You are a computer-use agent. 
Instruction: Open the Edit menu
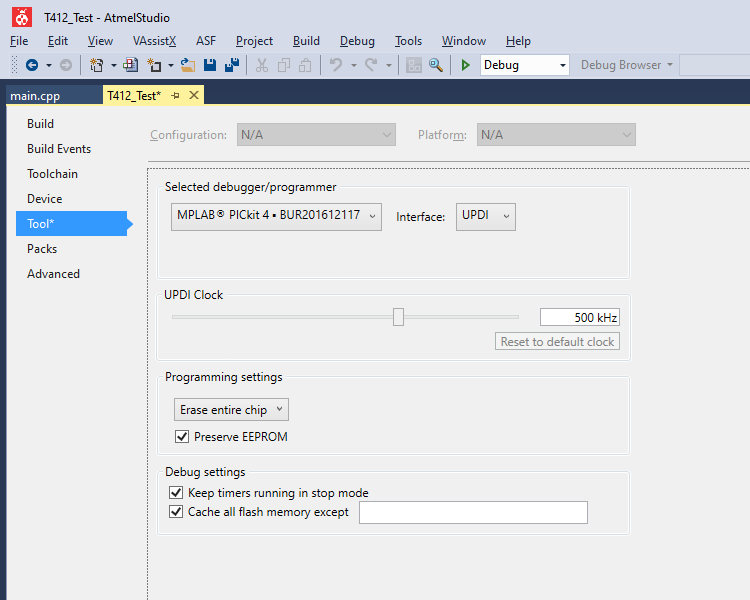pos(58,41)
